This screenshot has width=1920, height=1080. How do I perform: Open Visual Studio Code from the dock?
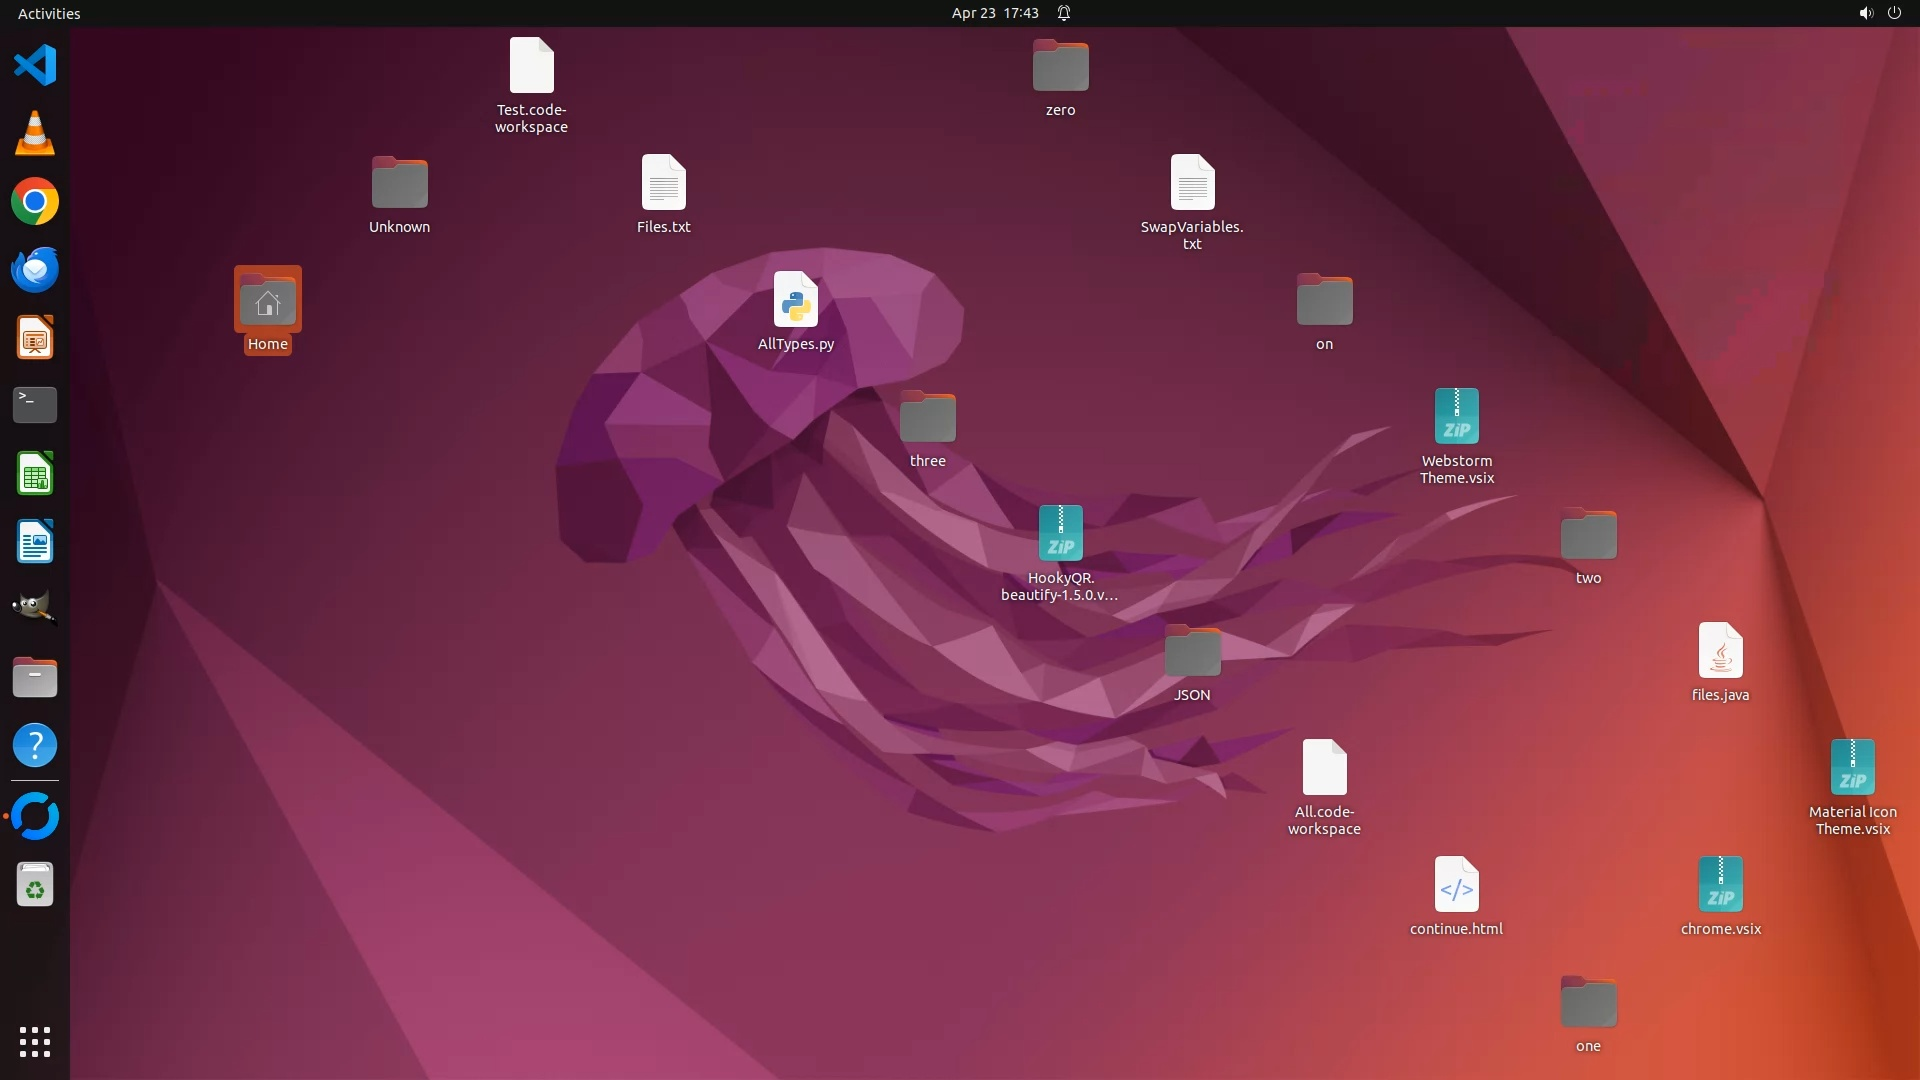click(x=35, y=66)
